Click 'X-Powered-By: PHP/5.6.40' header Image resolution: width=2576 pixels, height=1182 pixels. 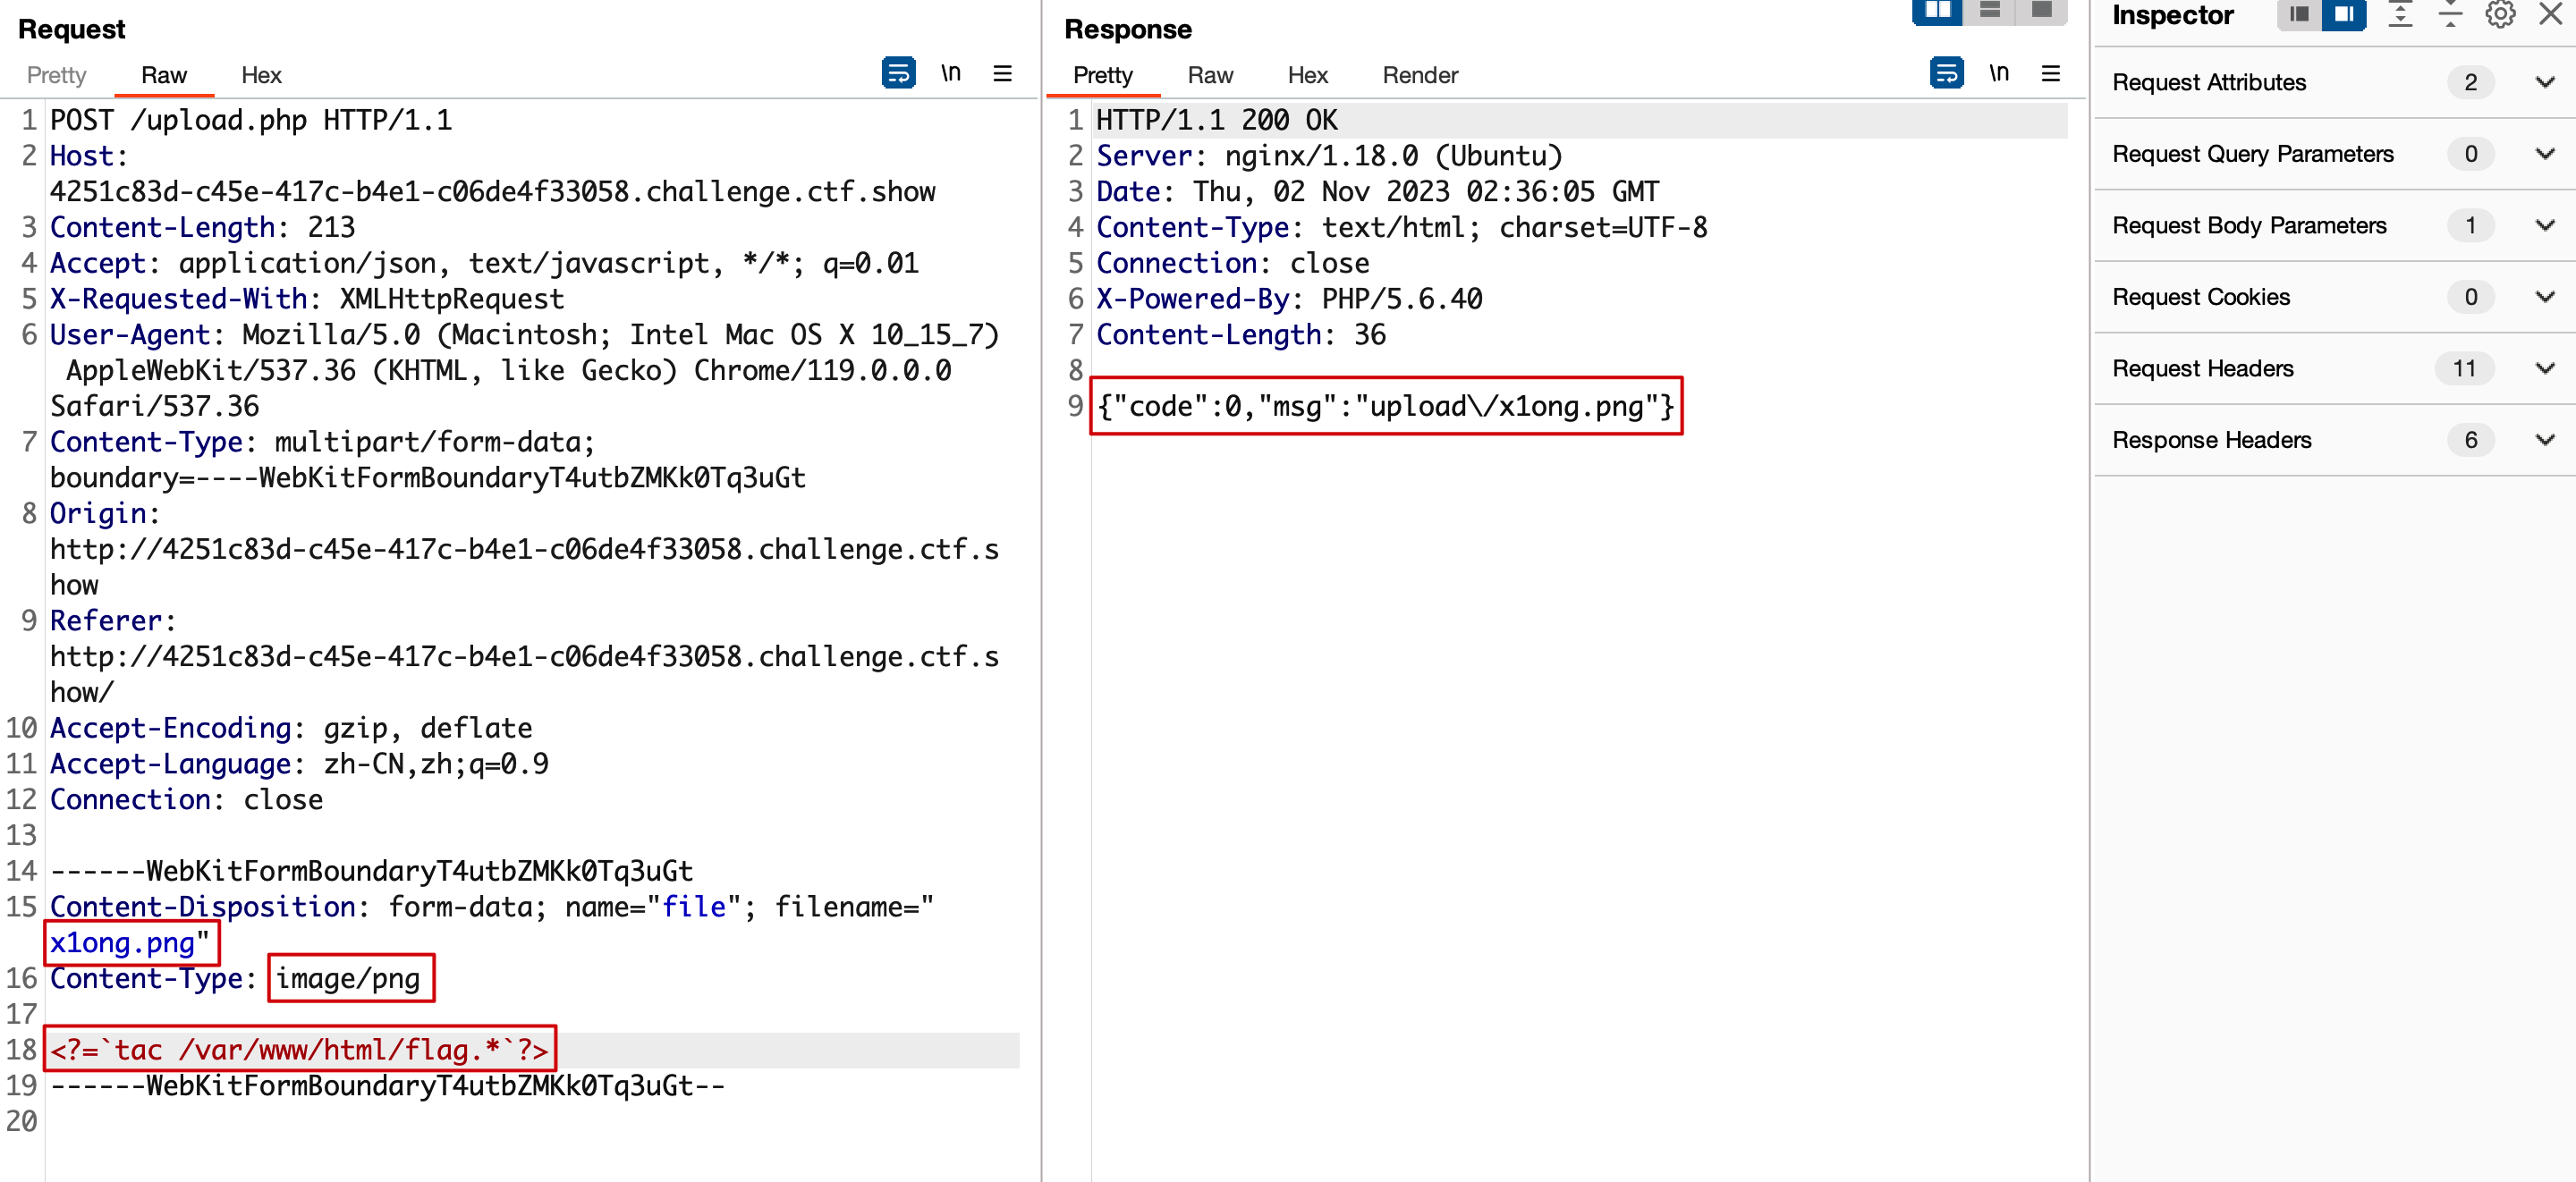1289,299
